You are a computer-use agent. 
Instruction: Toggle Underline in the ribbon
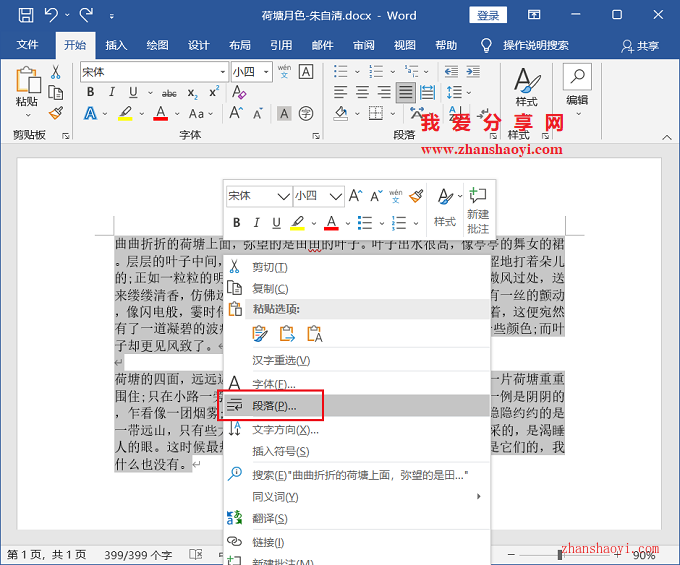[x=133, y=92]
